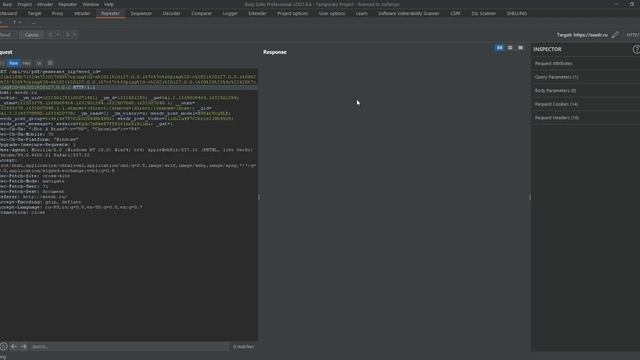Go to previous search match arrow
Image resolution: width=640 pixels, height=360 pixels.
click(14, 347)
